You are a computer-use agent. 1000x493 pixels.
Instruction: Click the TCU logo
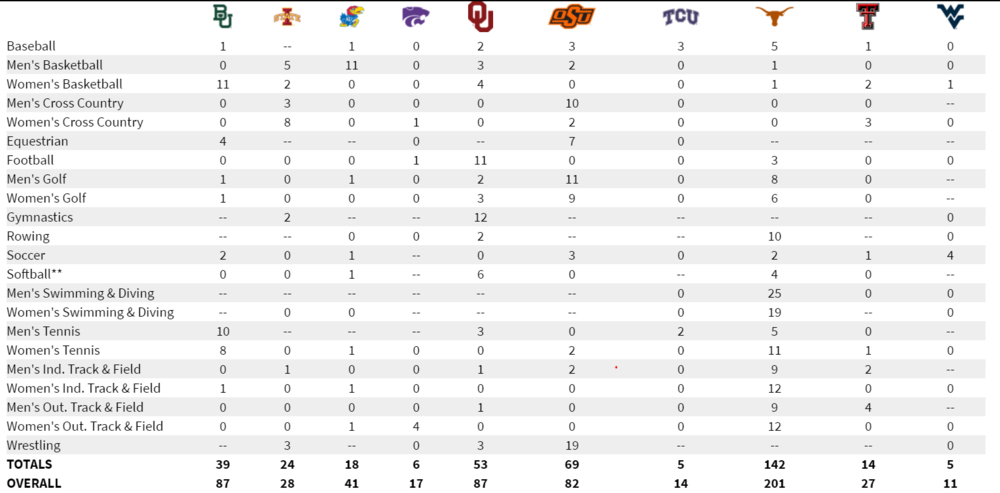tap(681, 17)
